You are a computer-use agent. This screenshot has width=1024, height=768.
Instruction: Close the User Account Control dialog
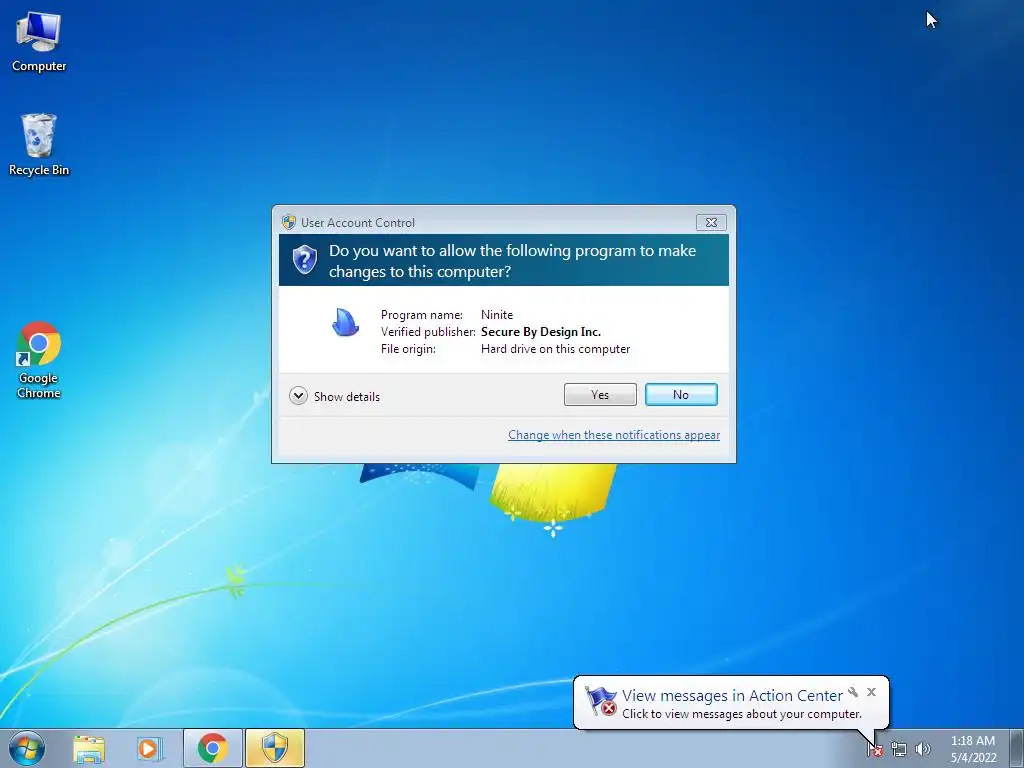[x=711, y=223]
